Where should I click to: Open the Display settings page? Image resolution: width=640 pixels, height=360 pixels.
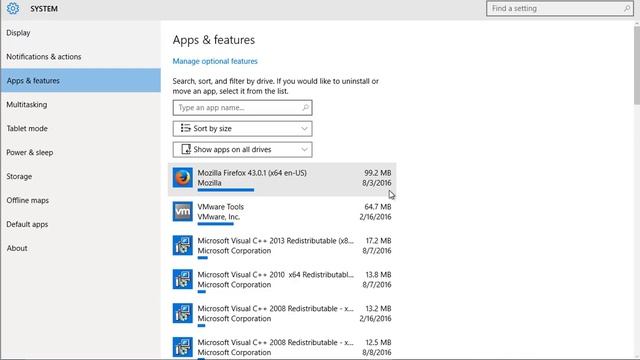point(81,33)
